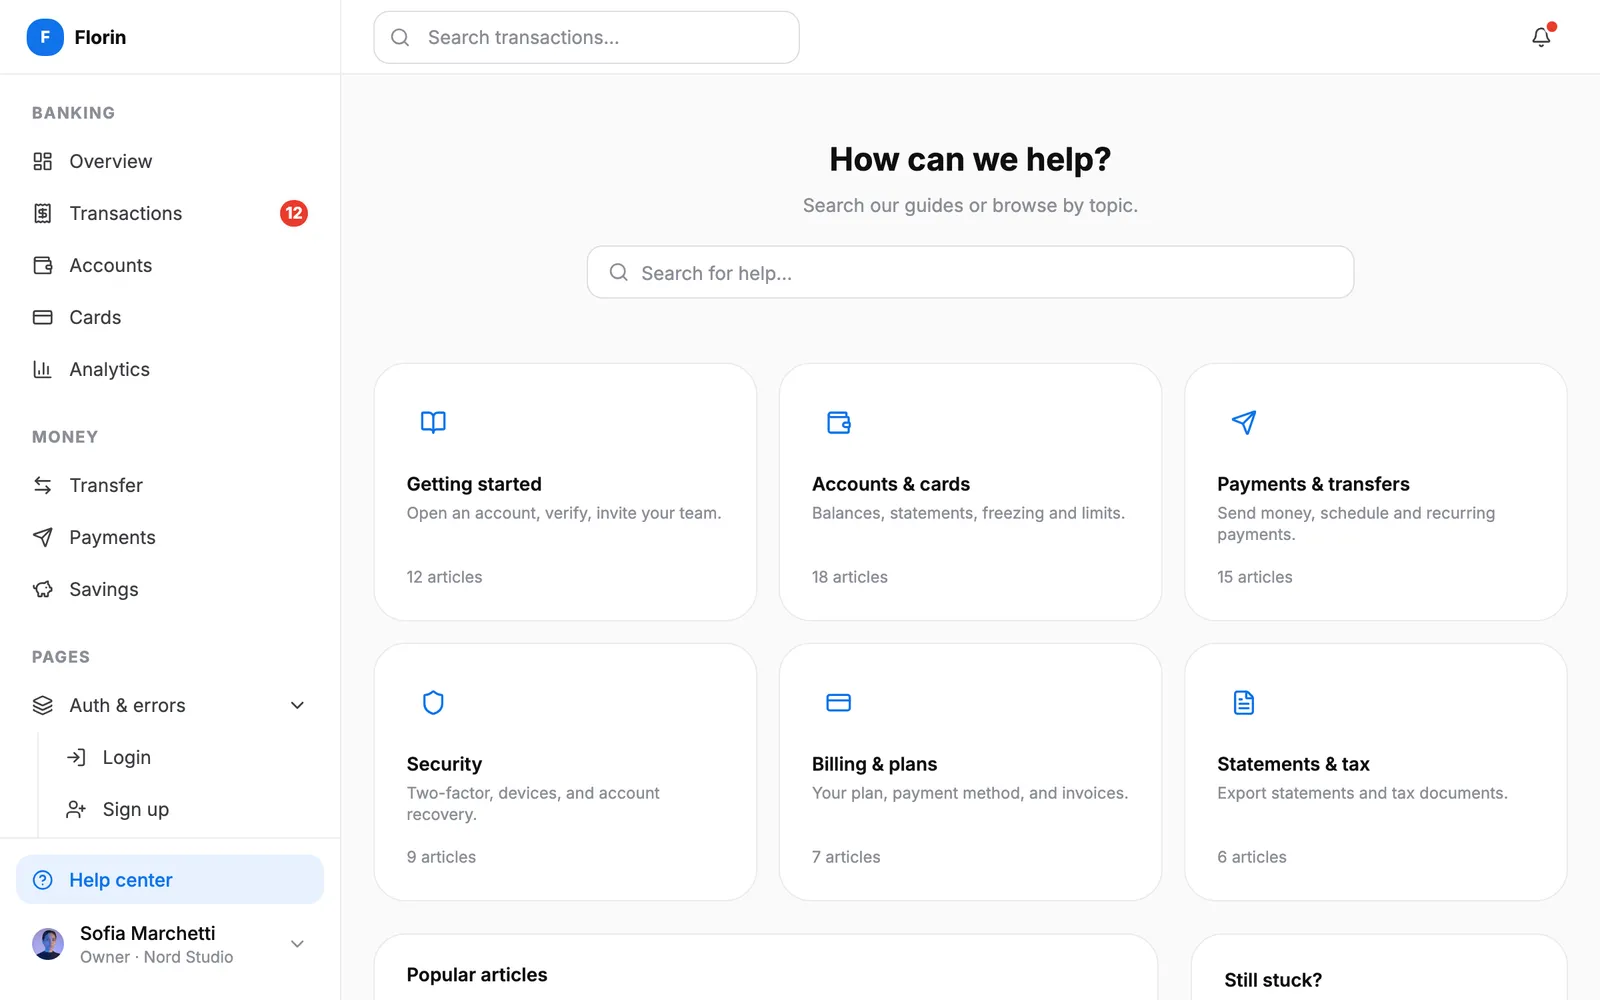Open the Payments & transfers topic
Screen dimensions: 1600x1000
coord(1375,492)
